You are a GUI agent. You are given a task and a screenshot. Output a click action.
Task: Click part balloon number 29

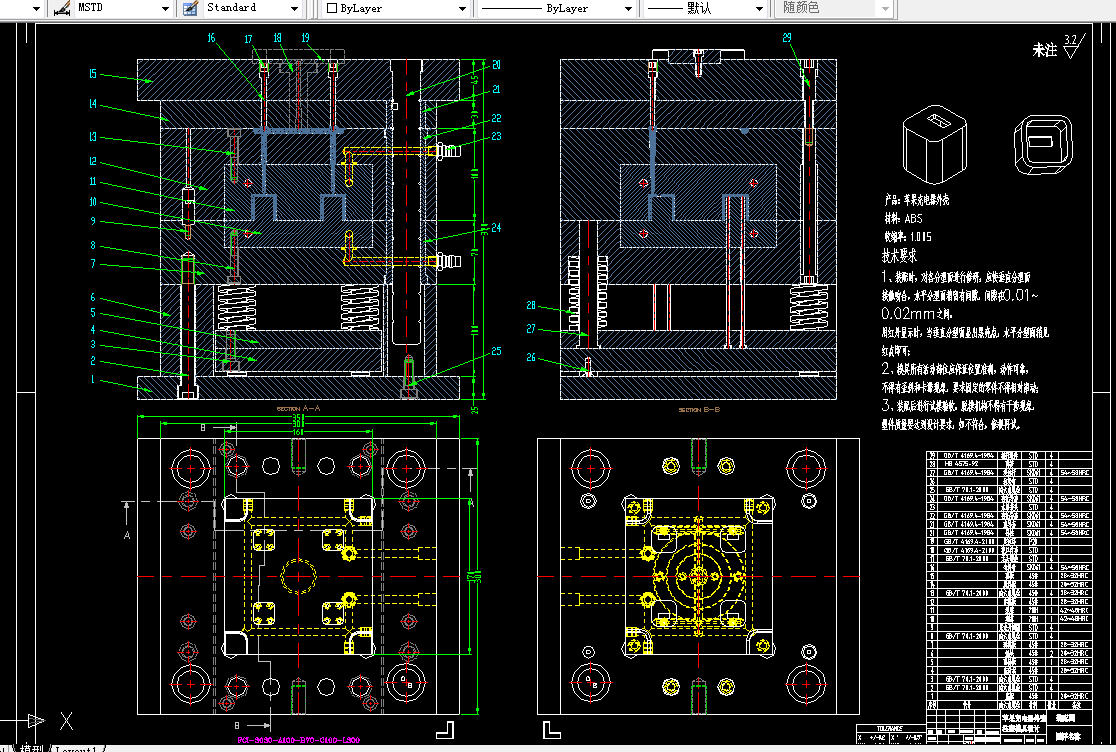click(786, 38)
